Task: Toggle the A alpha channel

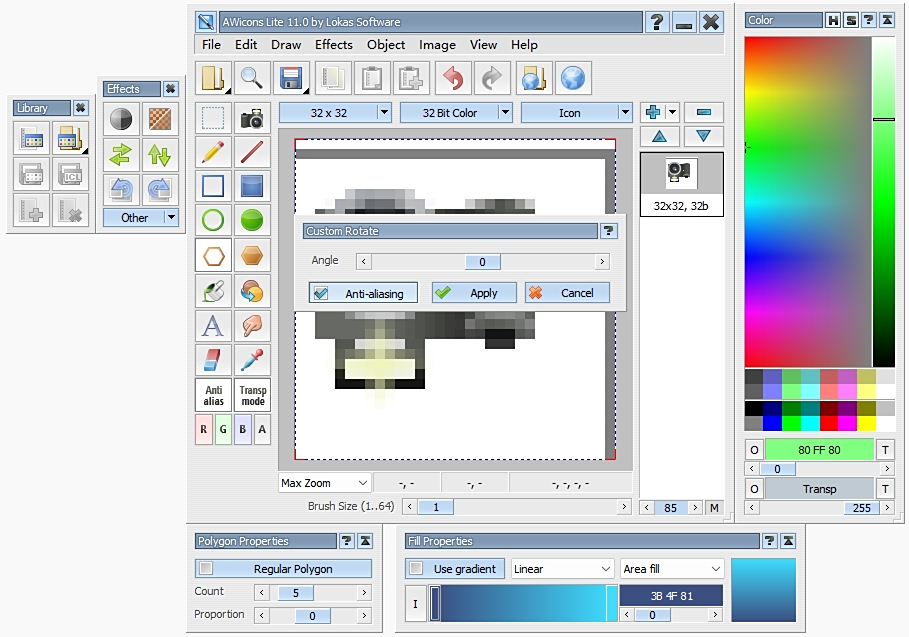Action: (x=262, y=429)
